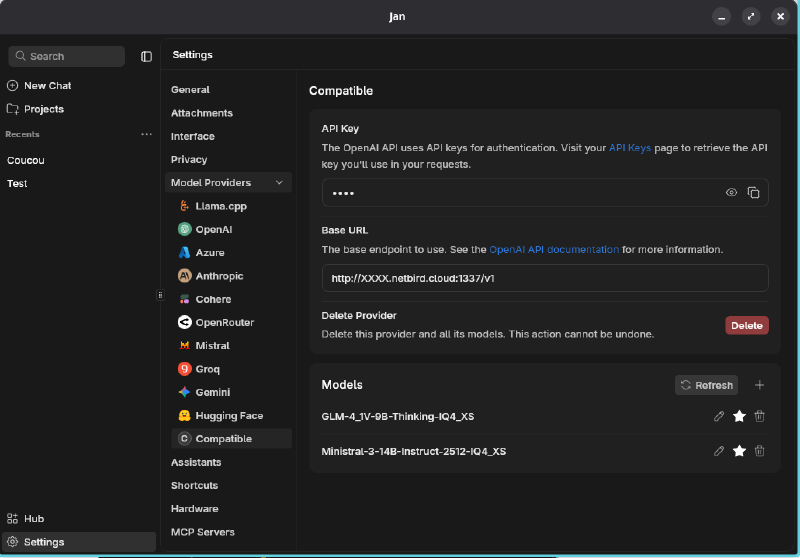Follow the OpenAI API documentation link
Image resolution: width=800 pixels, height=558 pixels.
pyautogui.click(x=553, y=249)
